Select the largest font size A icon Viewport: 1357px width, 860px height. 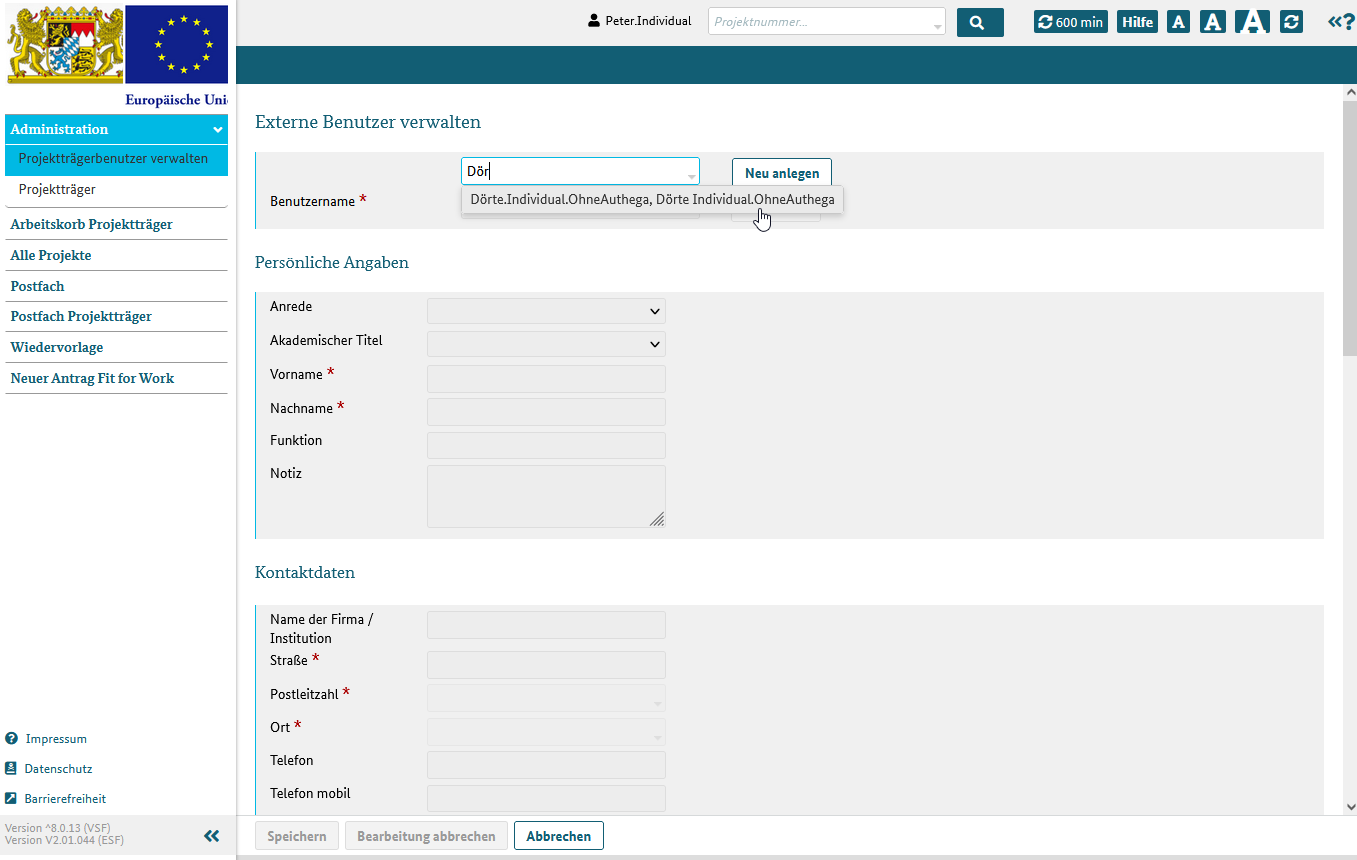(1253, 21)
